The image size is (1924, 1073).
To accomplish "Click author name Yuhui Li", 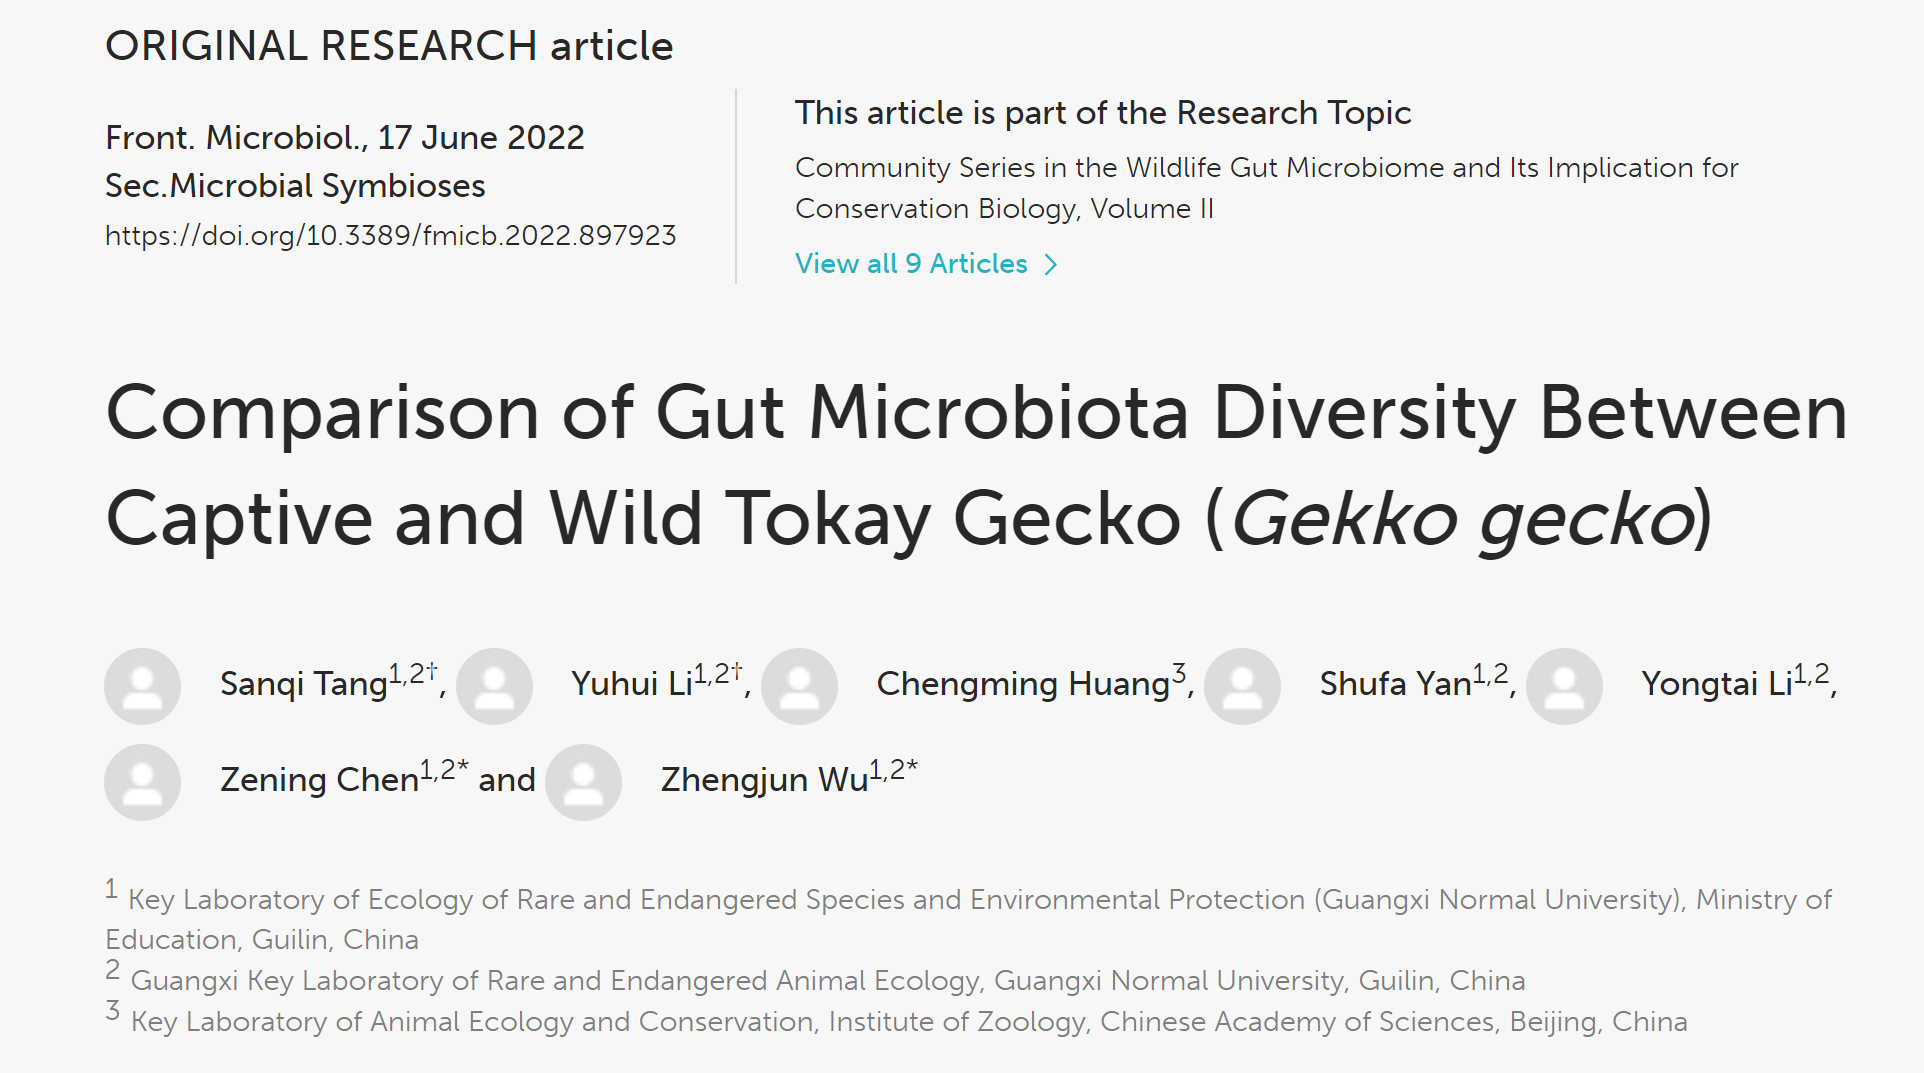I will [631, 684].
